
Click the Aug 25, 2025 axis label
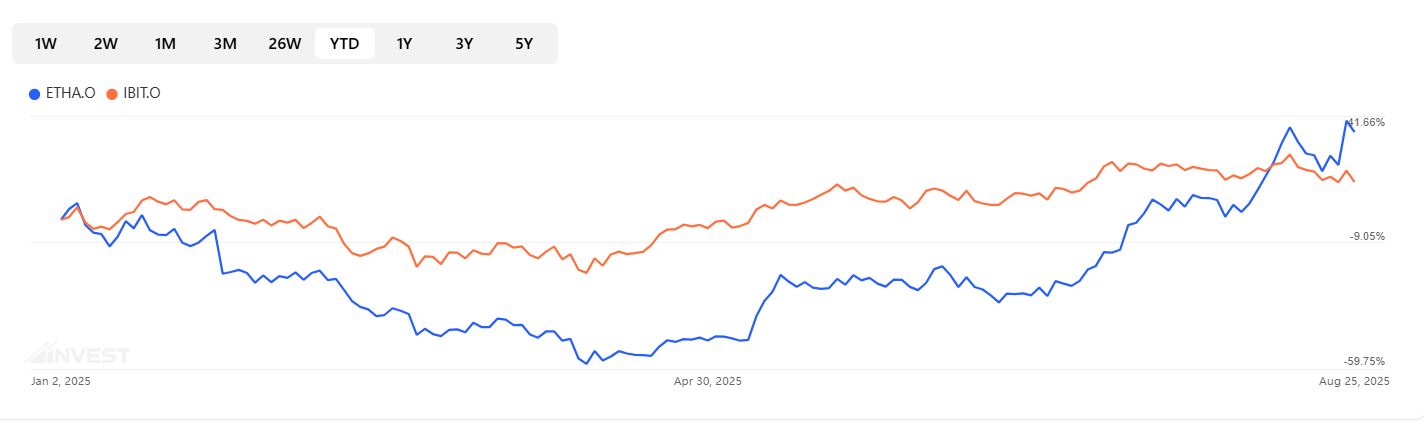click(x=1355, y=381)
